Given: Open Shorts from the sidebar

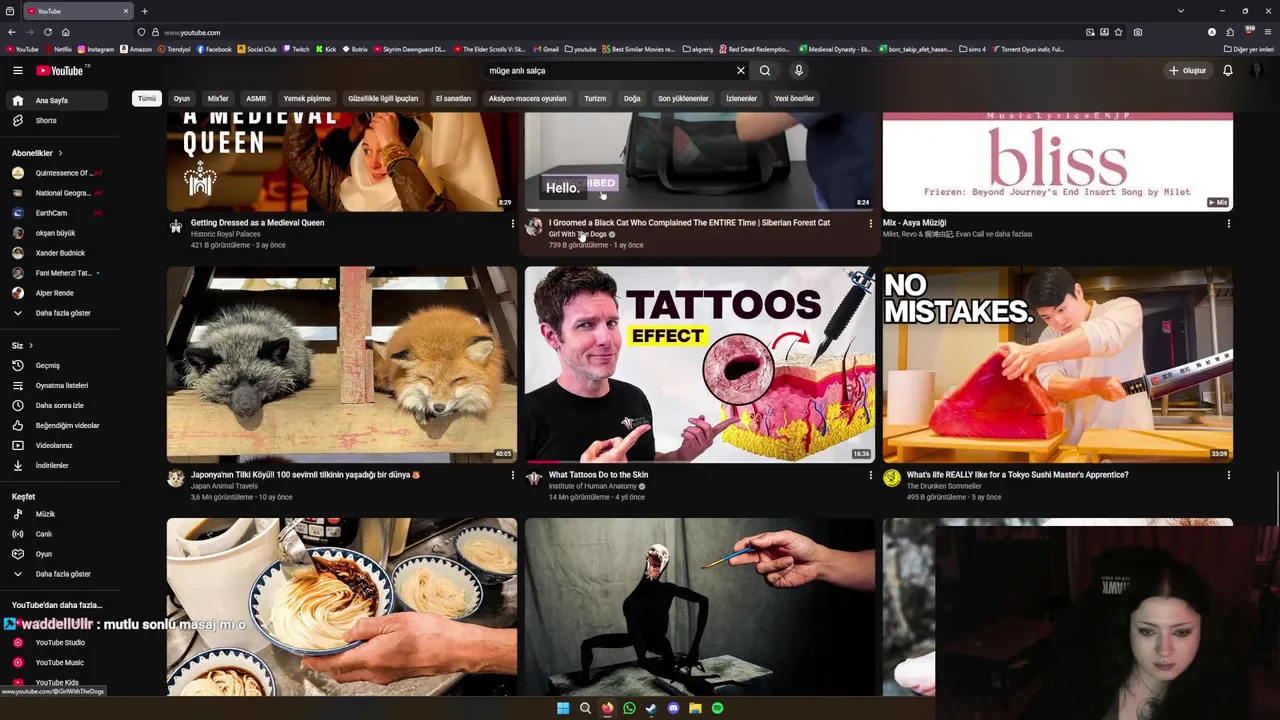Looking at the screenshot, I should [x=56, y=120].
